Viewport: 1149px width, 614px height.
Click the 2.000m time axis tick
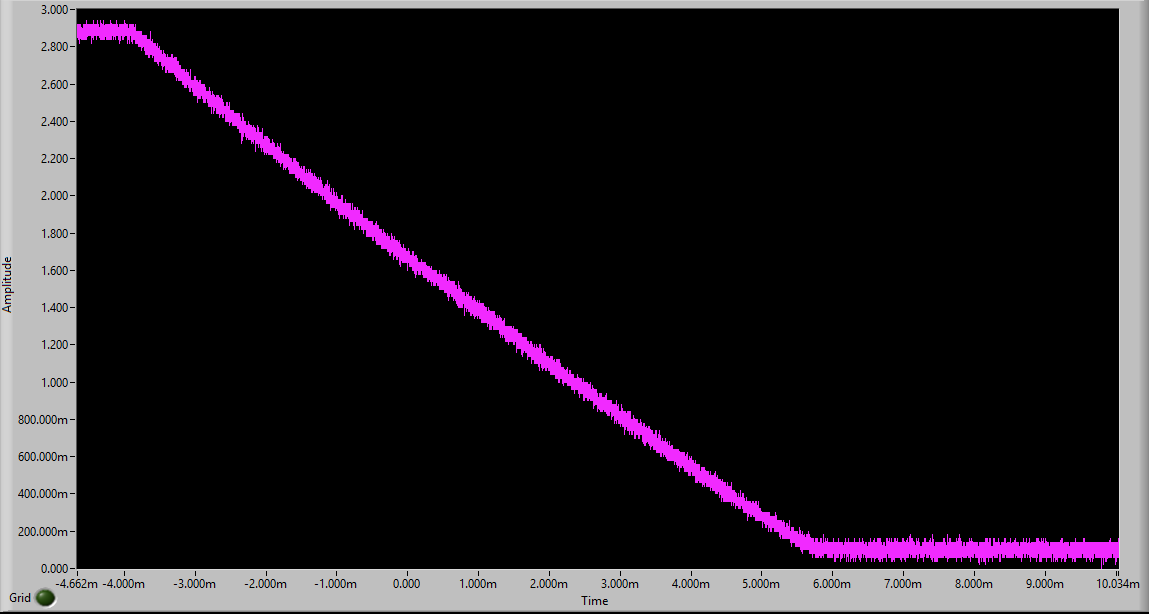(549, 584)
